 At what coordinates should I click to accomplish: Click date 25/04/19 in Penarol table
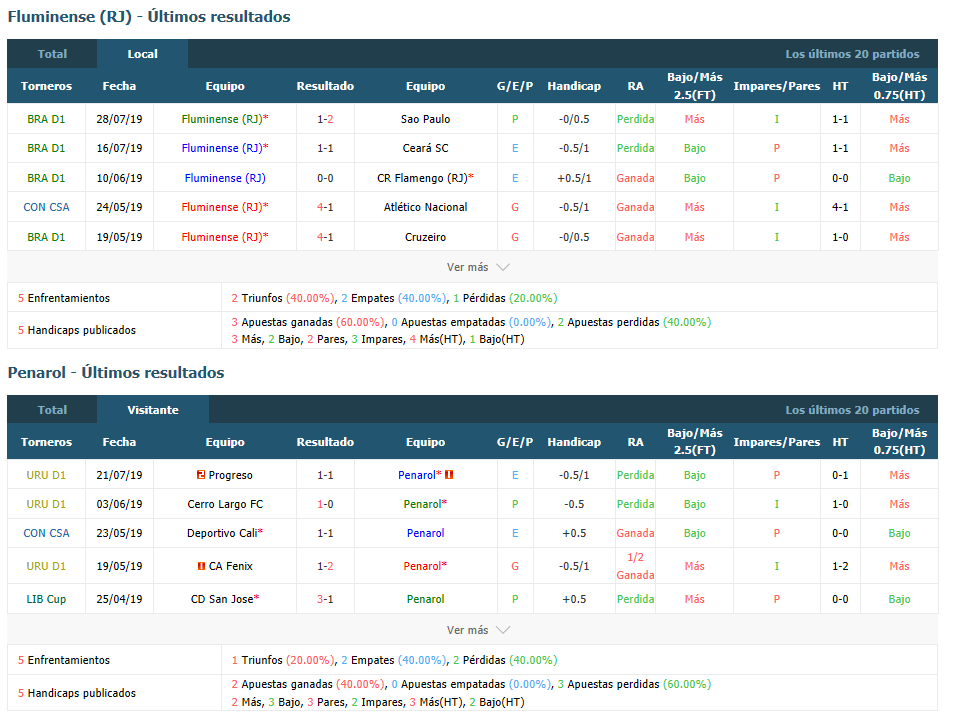click(119, 599)
